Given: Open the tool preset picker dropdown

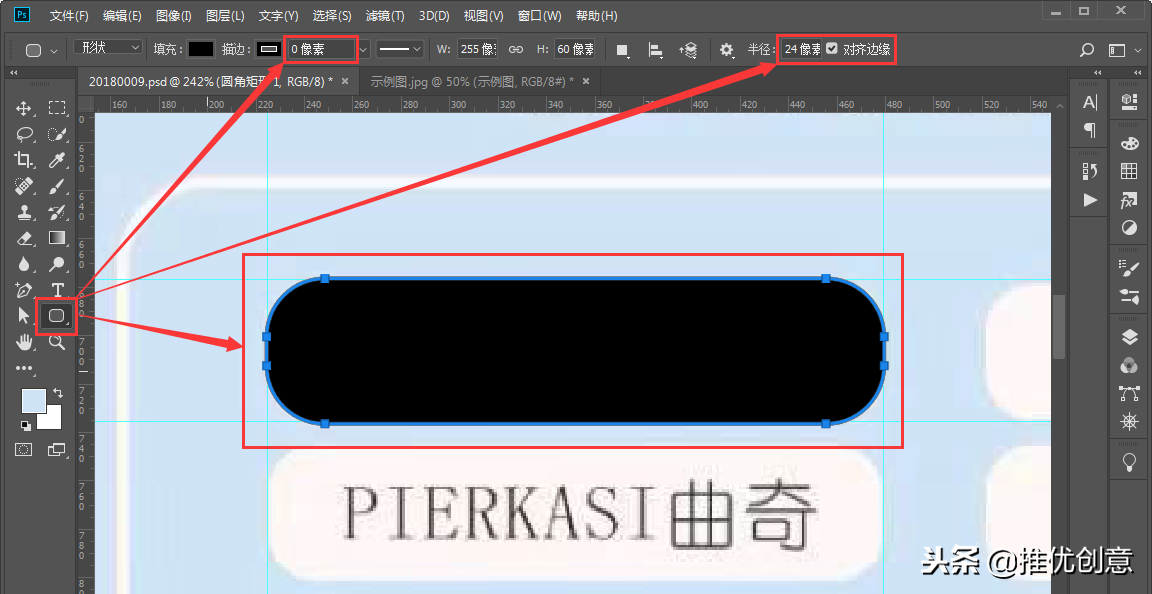Looking at the screenshot, I should tap(41, 50).
